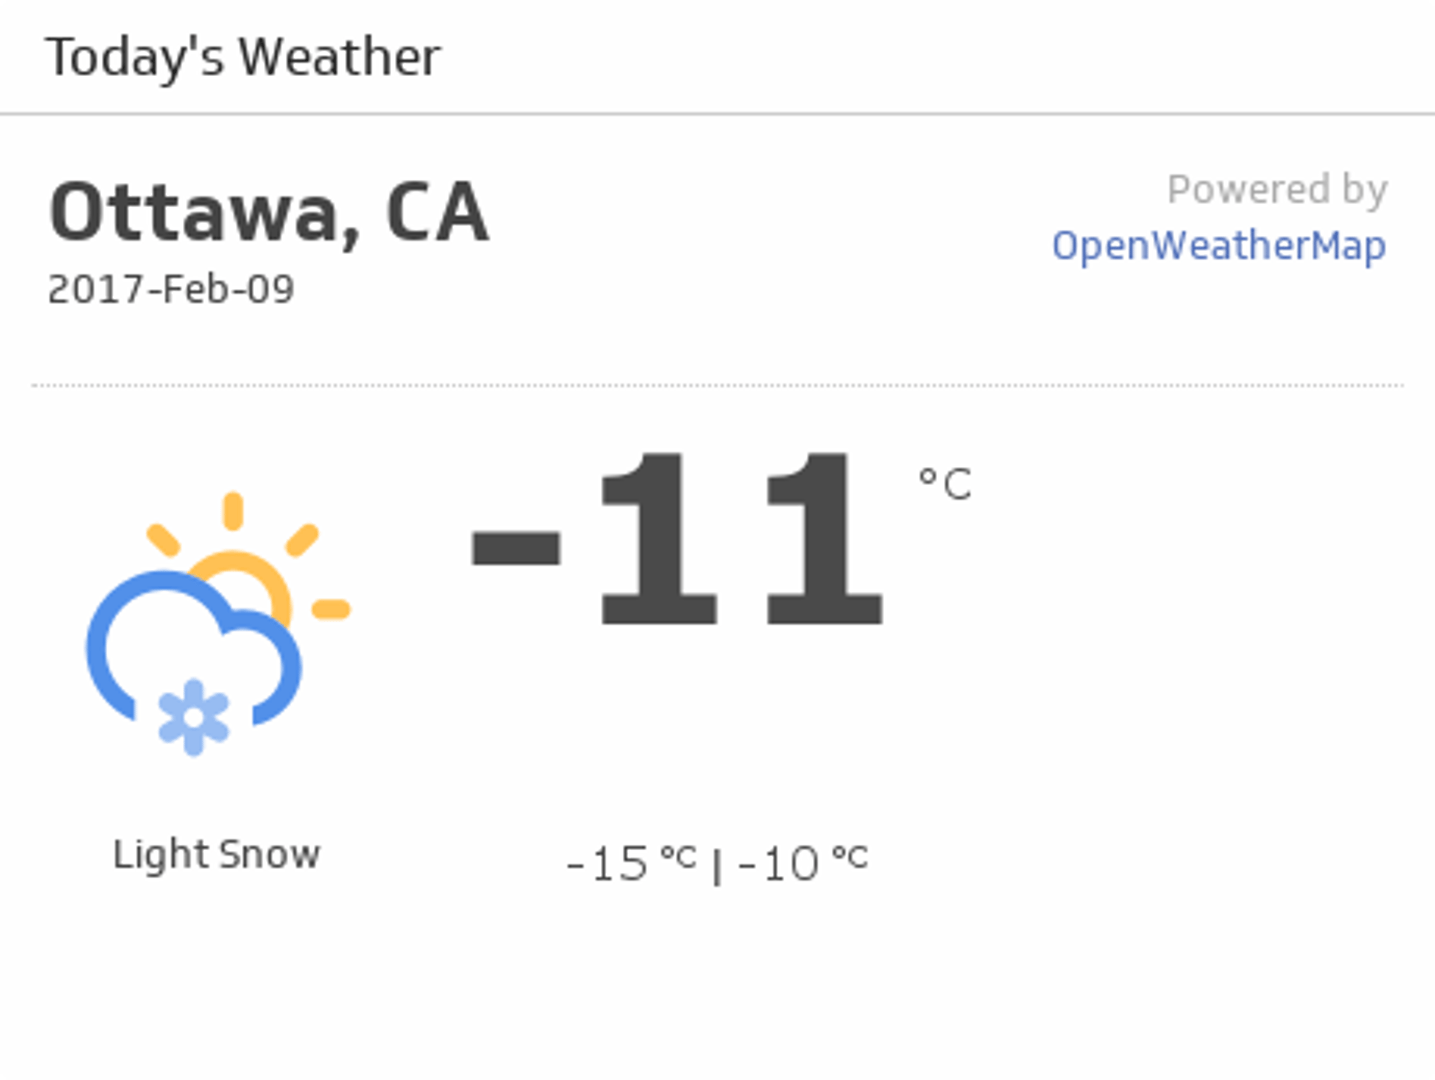
Task: Click the °C unit beside -11
Action: pos(945,484)
